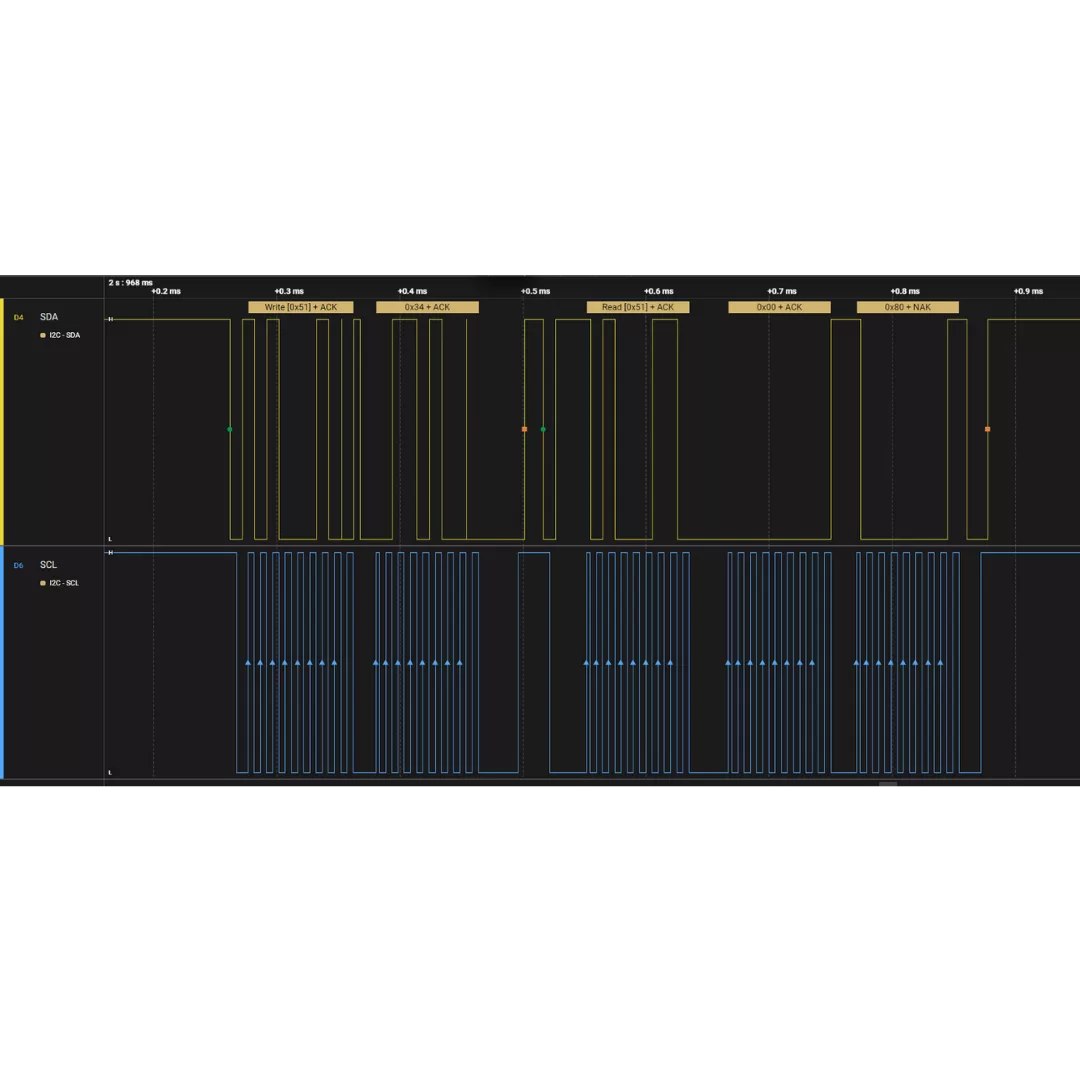1080x1080 pixels.
Task: Click the first orange stop marker on SDA
Action: click(x=524, y=429)
